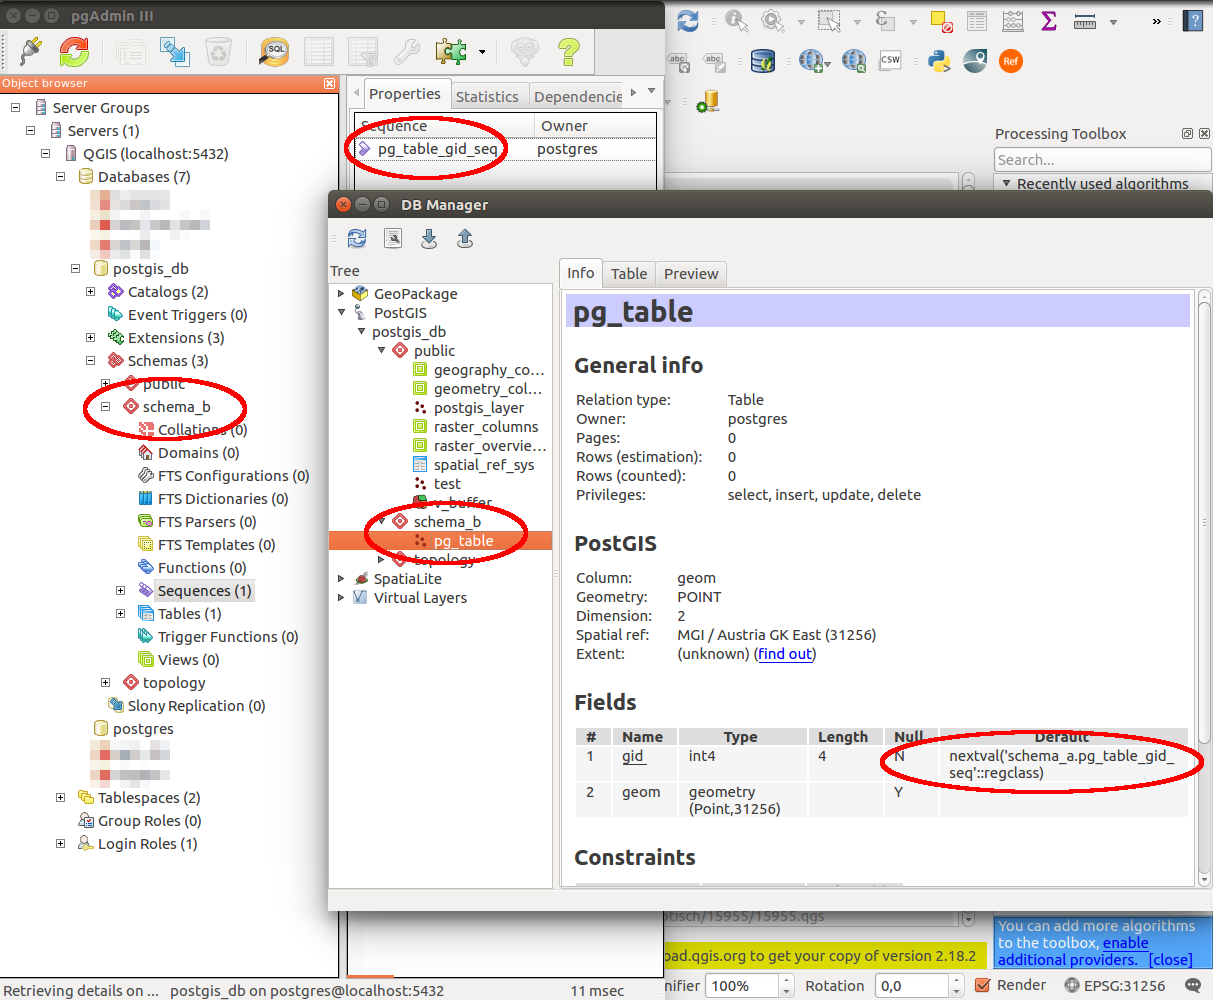Click pgAdmin's connect plug icon
The image size is (1213, 1000).
coord(30,51)
